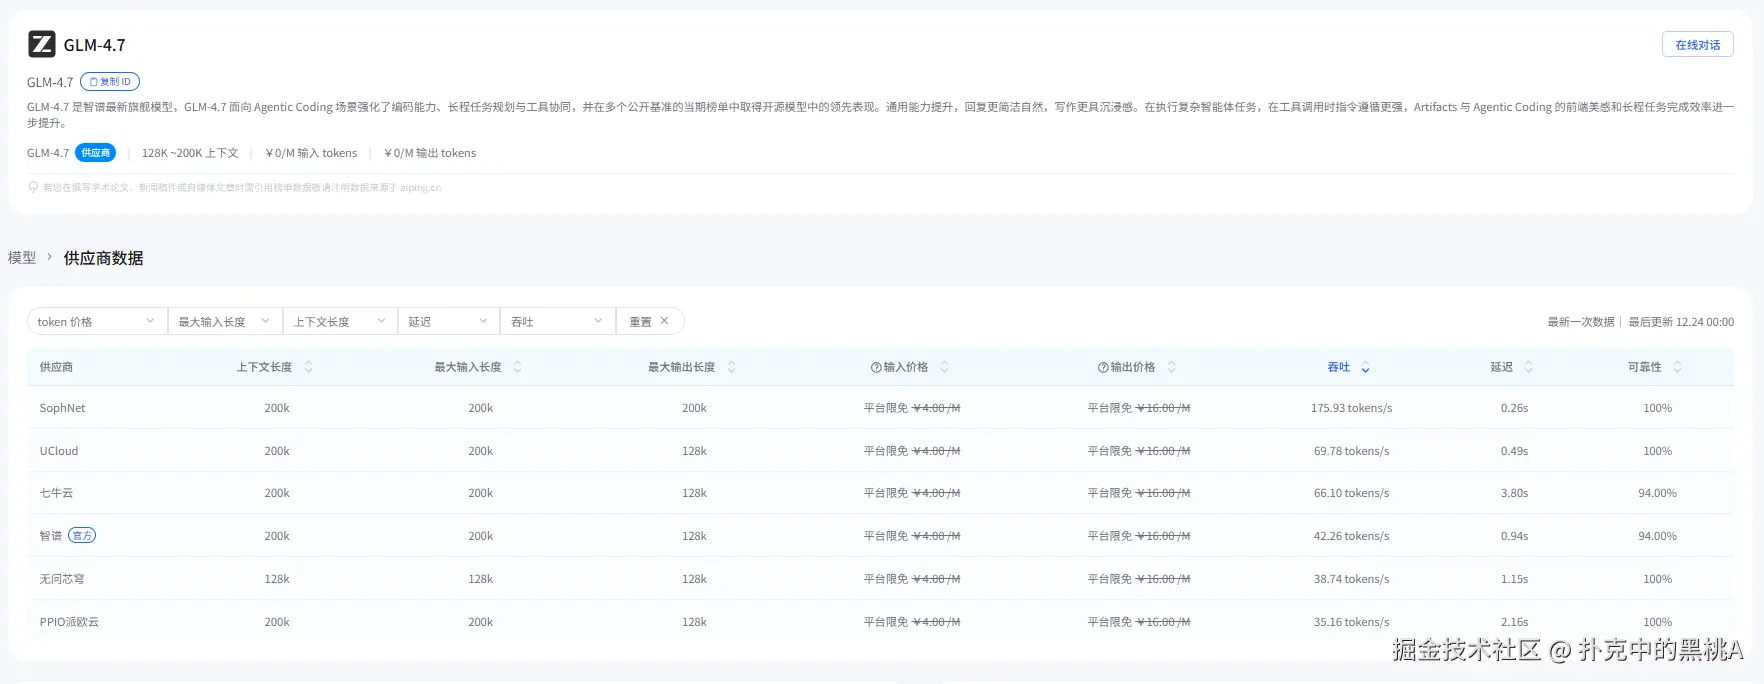Image resolution: width=1764 pixels, height=684 pixels.
Task: Click 35.16 tokens/s throughput value
Action: 1351,622
